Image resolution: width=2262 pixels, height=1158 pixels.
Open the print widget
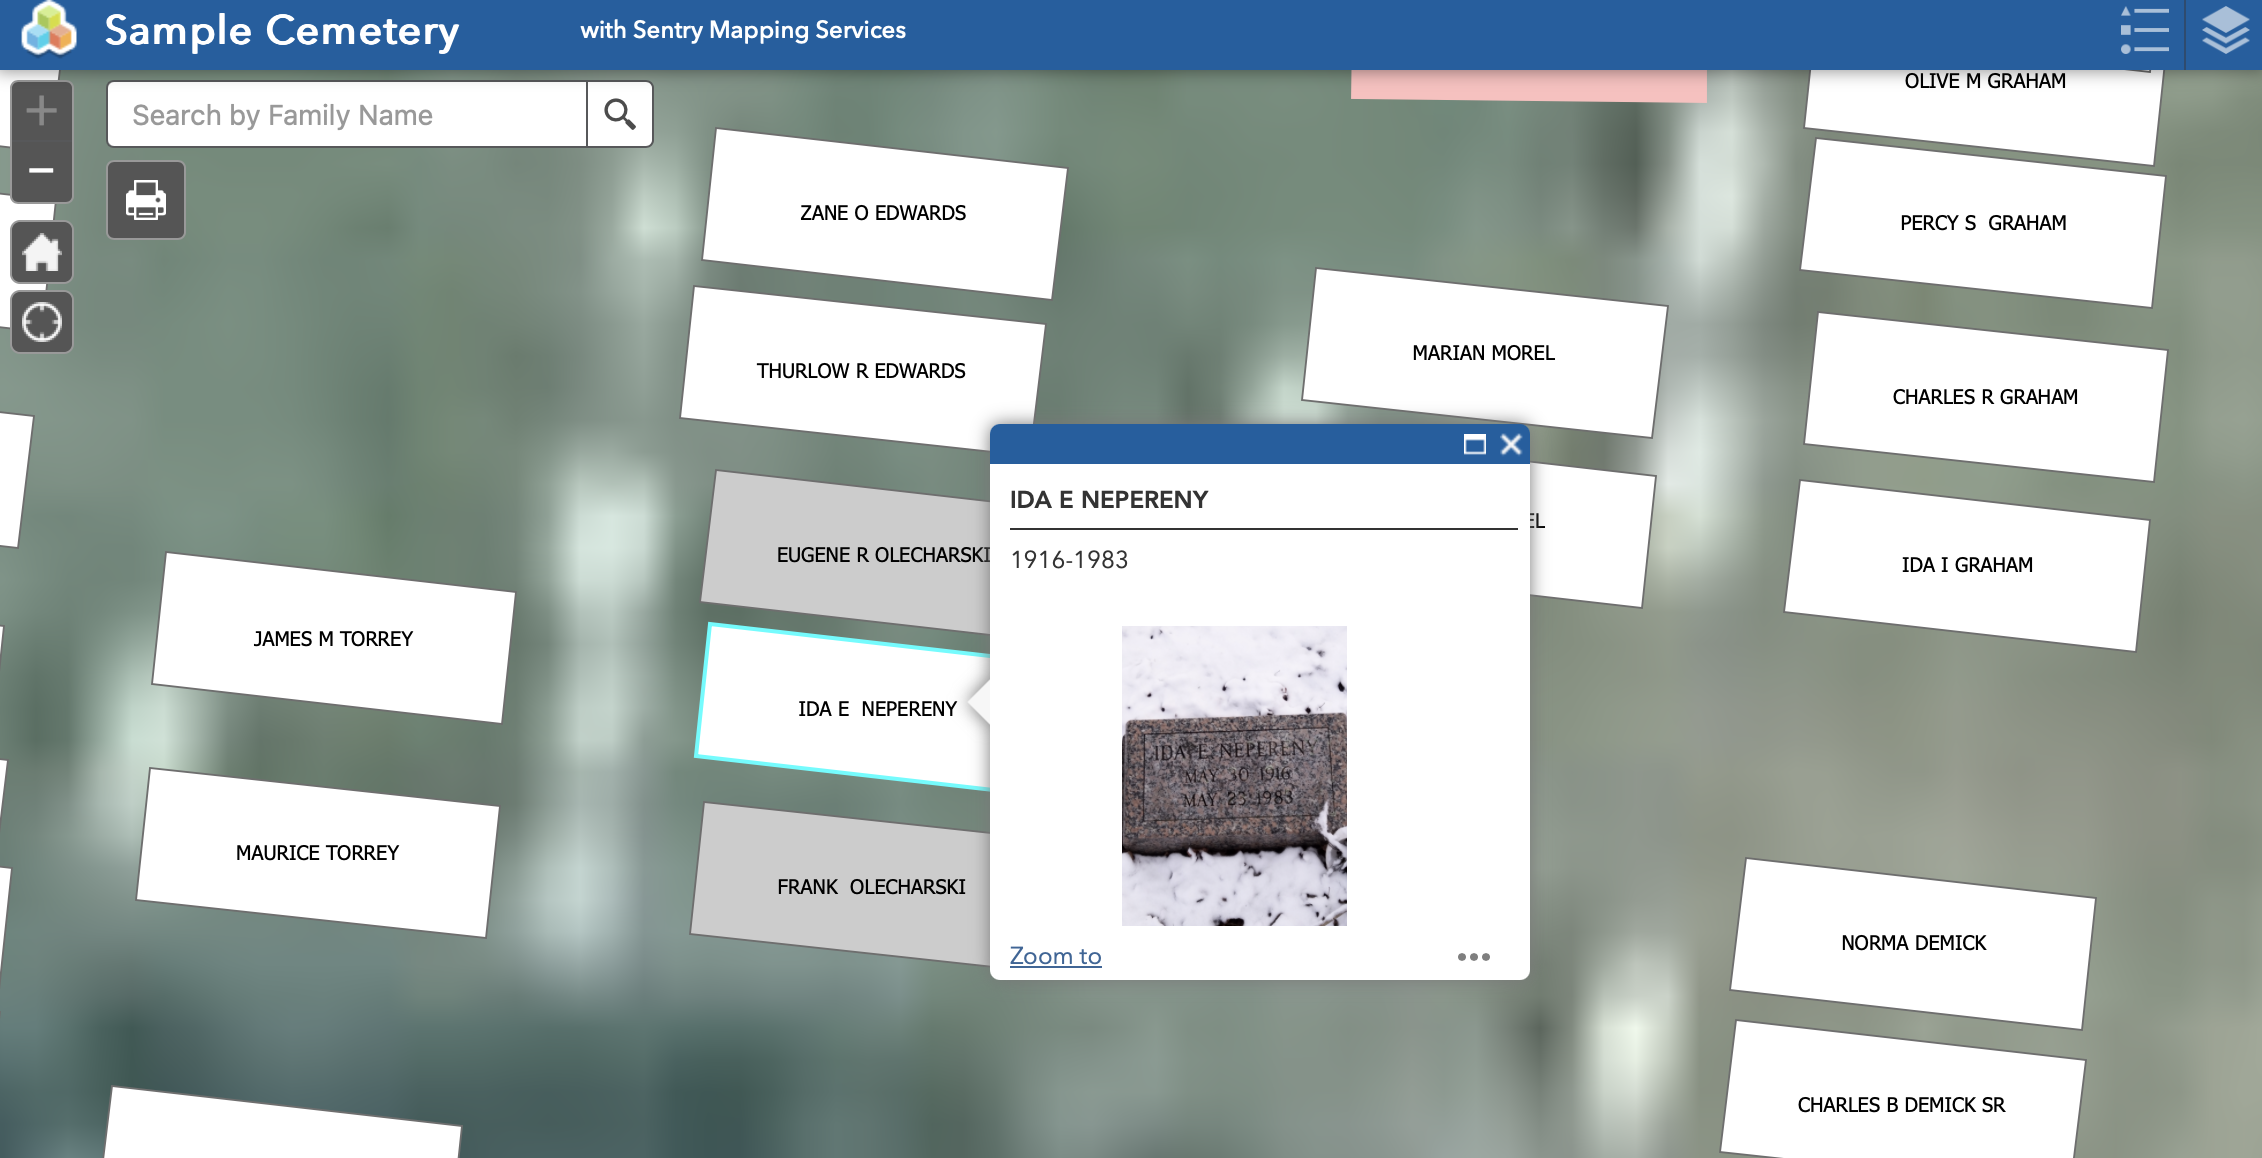pyautogui.click(x=146, y=200)
